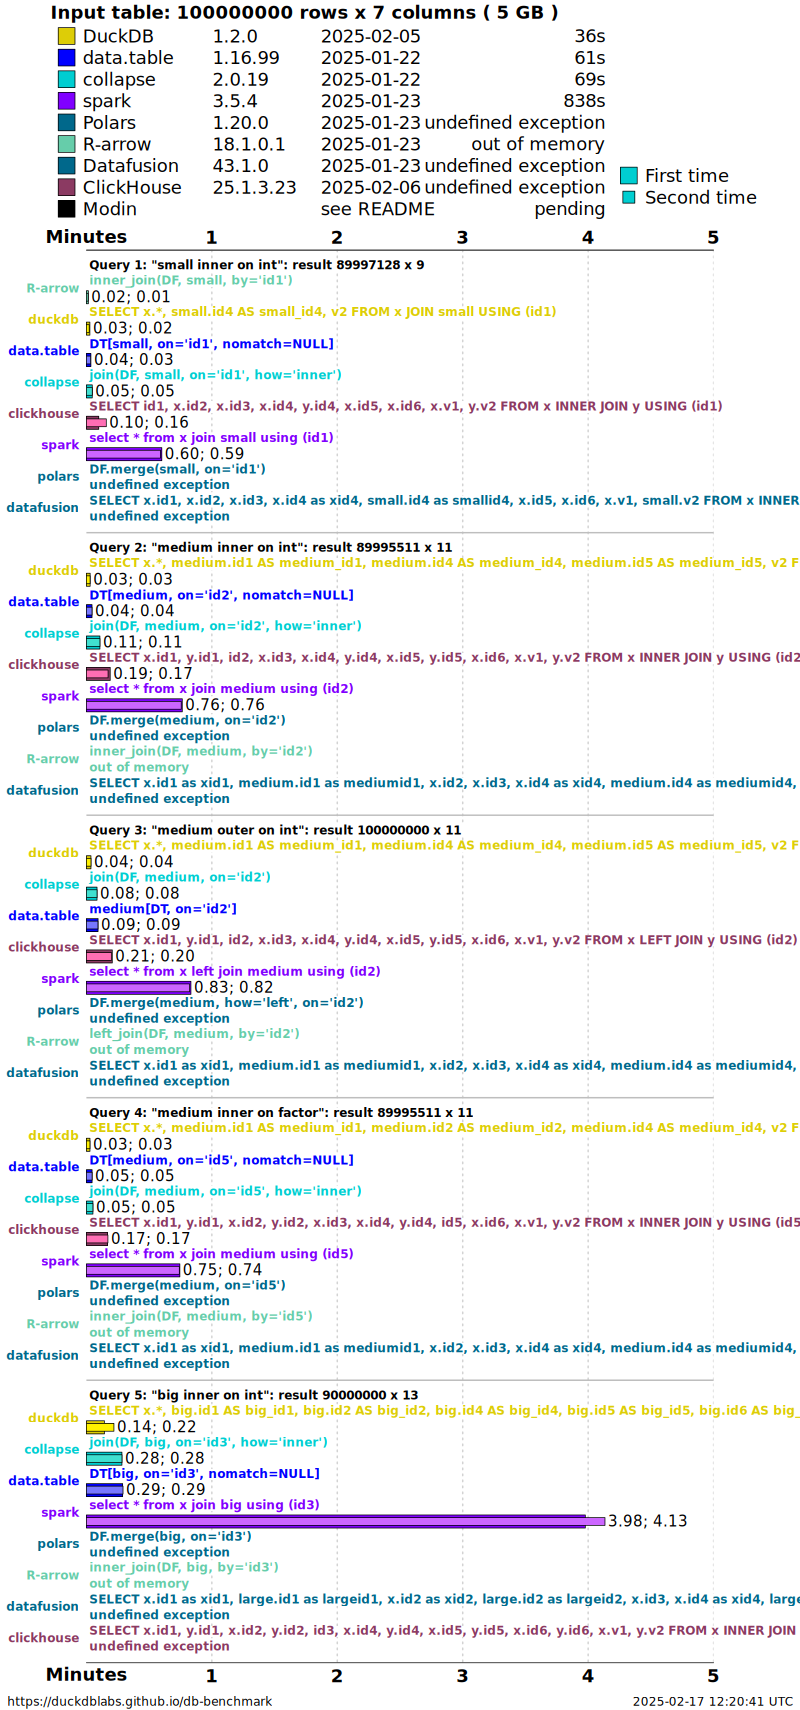Click spark version '3.5.4'
This screenshot has height=1710, width=800.
pos(234,101)
